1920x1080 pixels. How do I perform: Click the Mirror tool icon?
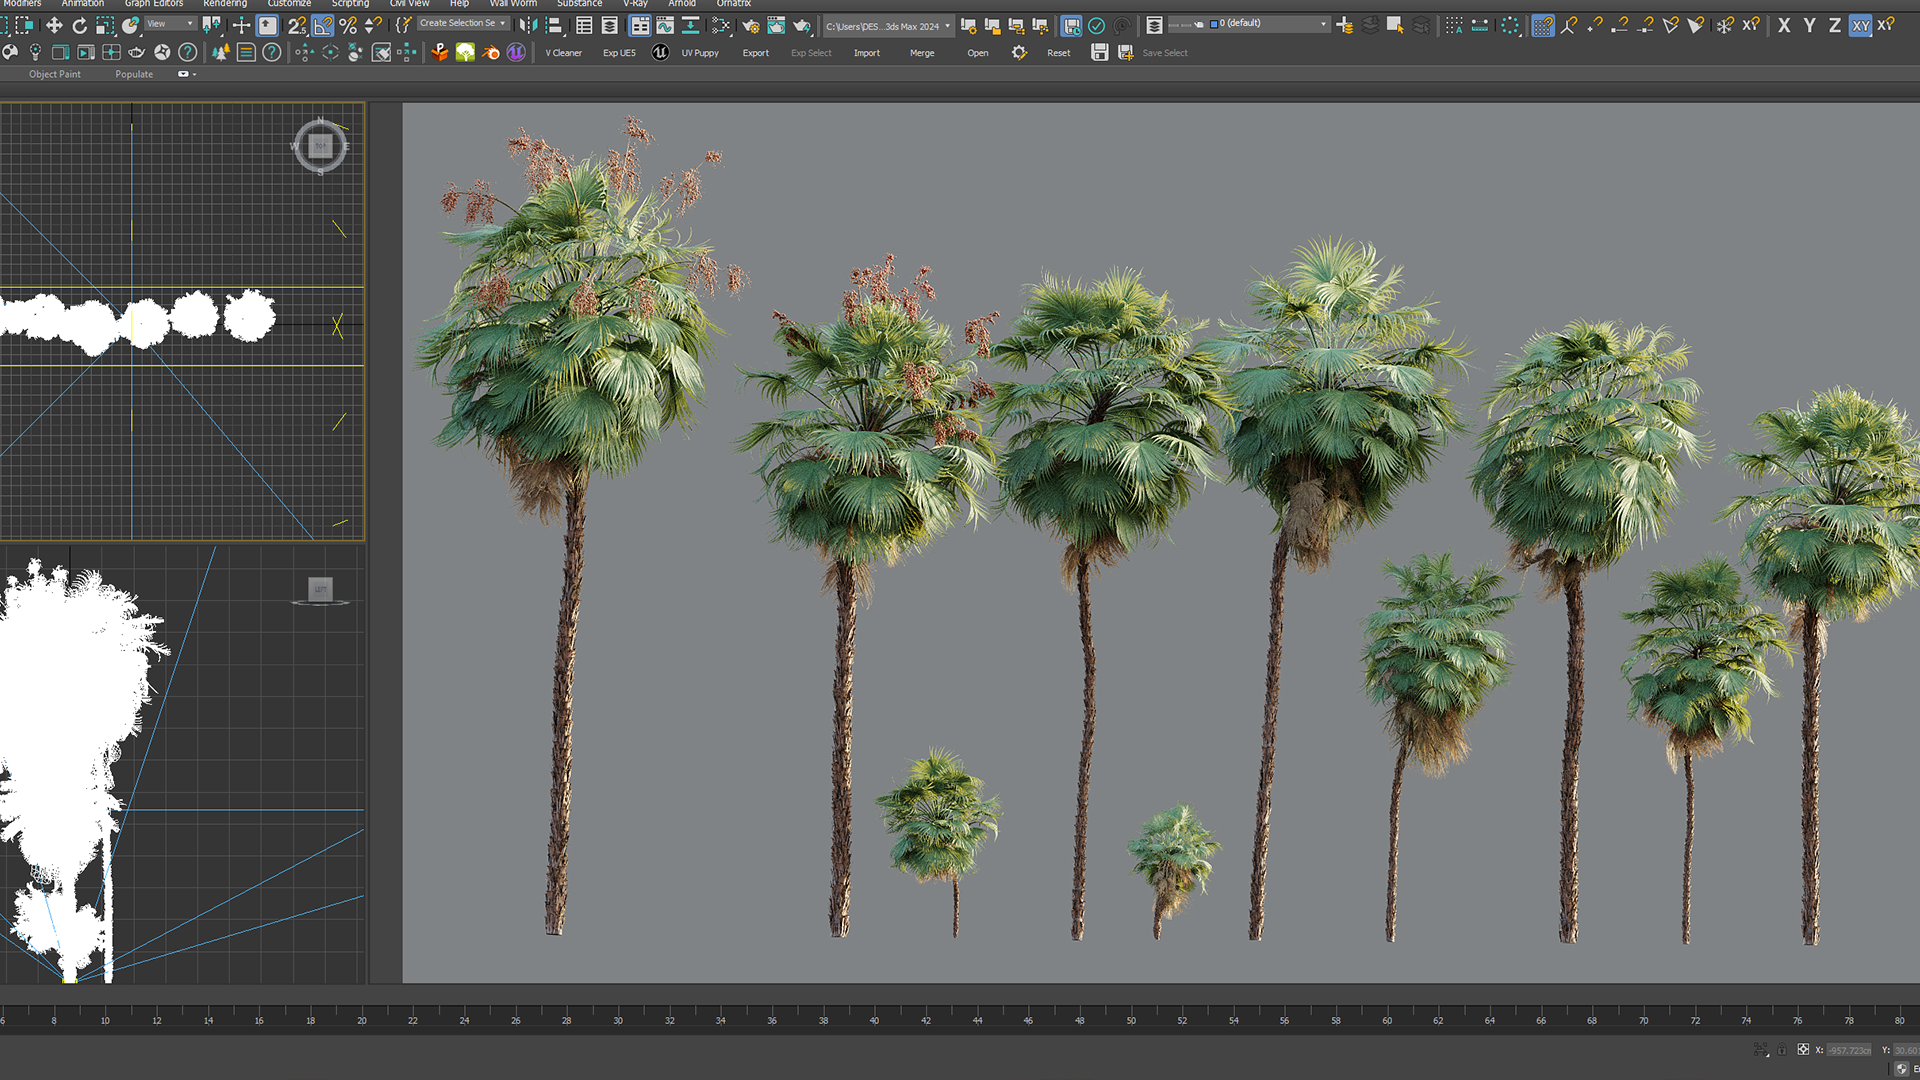tap(528, 25)
